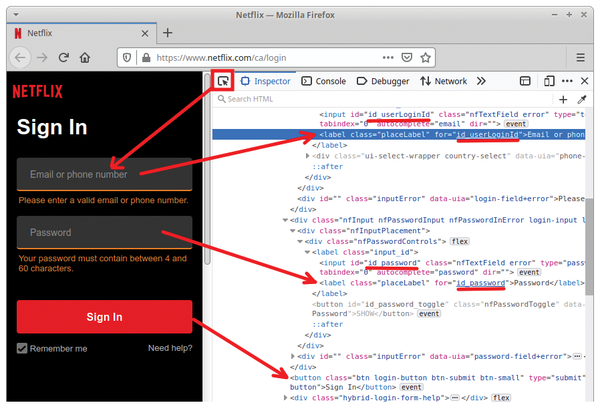This screenshot has height=409, width=600.
Task: Click the HTML inspector vertical scrollbar
Action: (x=590, y=247)
